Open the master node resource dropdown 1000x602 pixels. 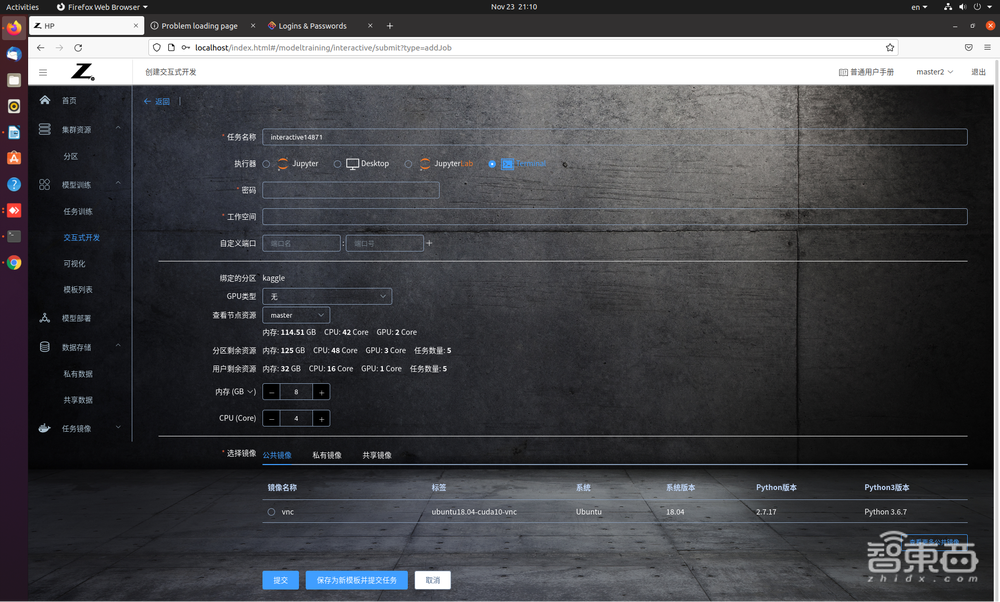pyautogui.click(x=295, y=315)
